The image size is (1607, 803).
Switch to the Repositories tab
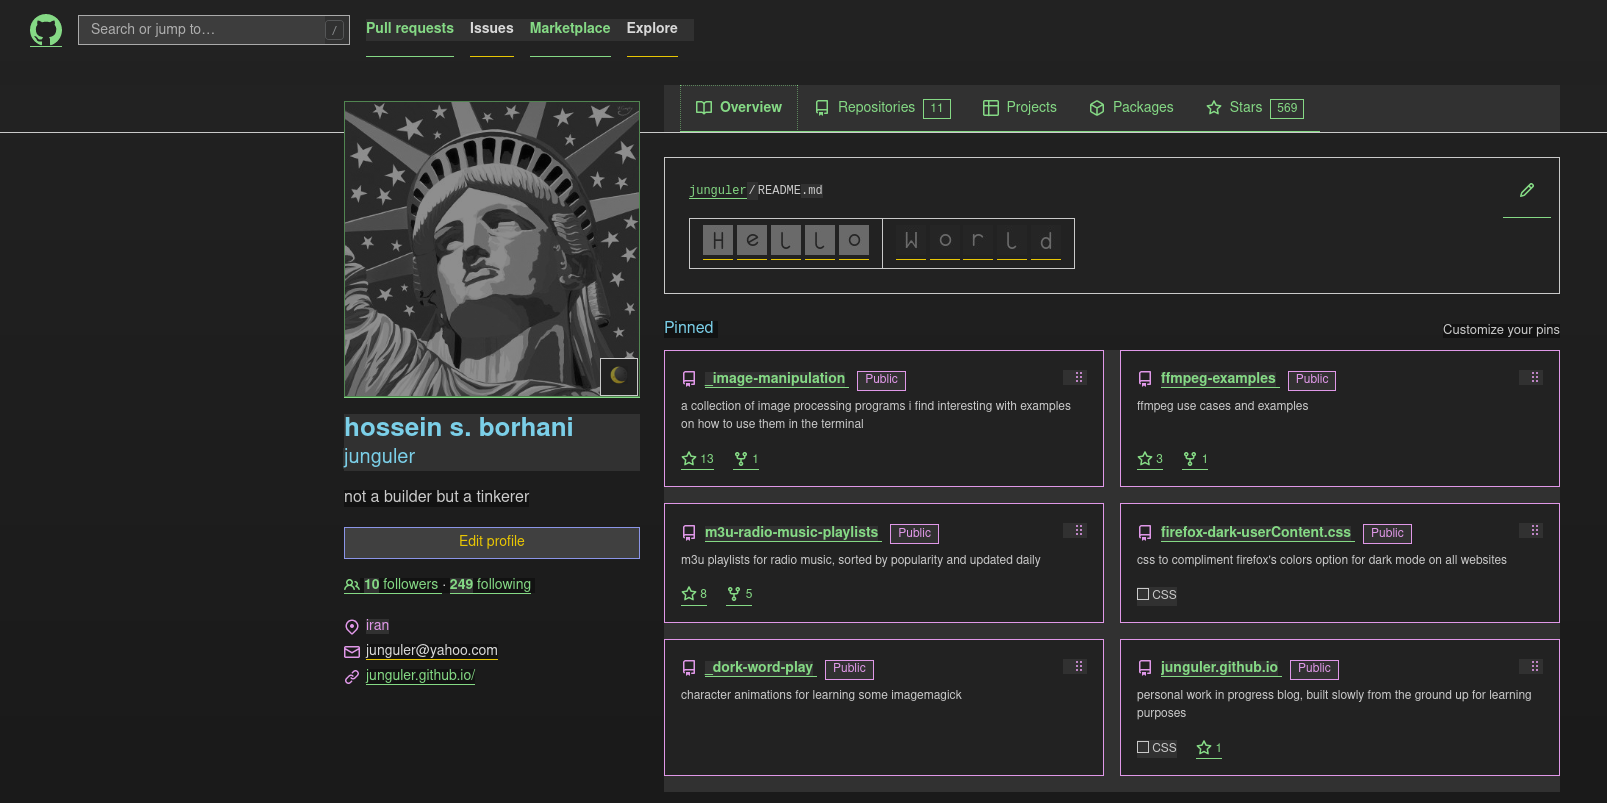click(x=883, y=107)
